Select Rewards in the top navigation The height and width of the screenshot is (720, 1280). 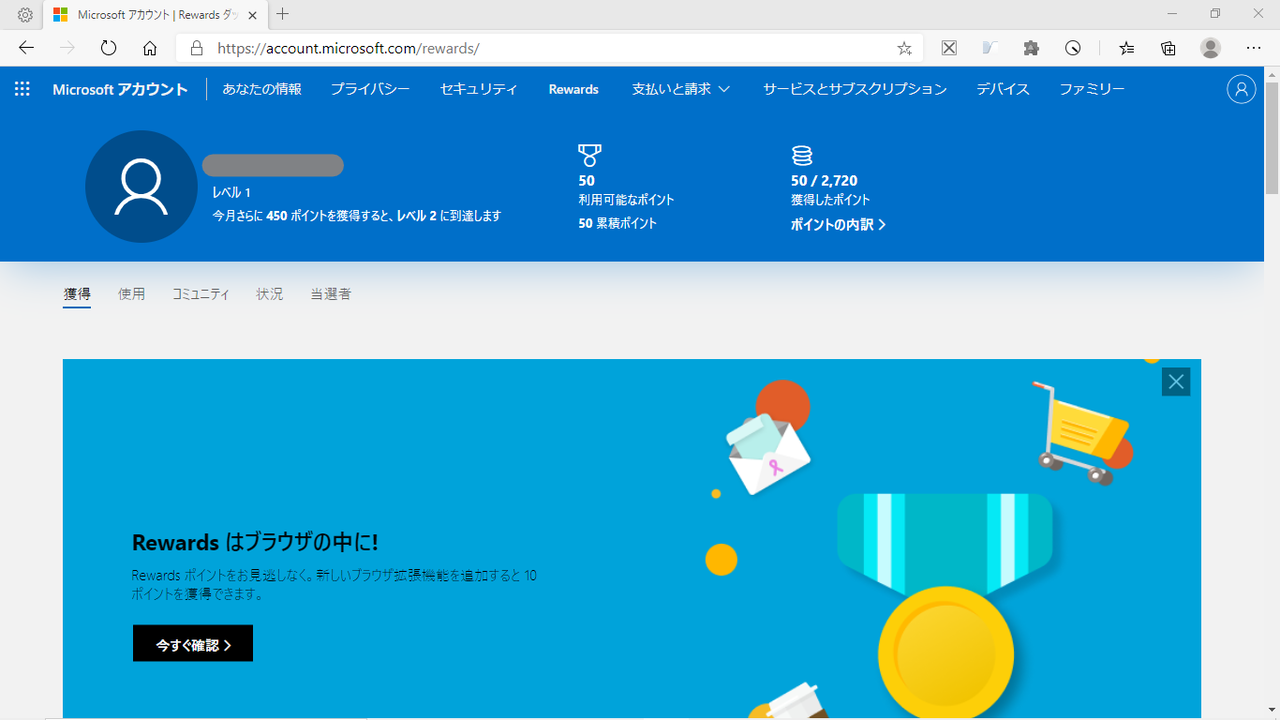574,89
